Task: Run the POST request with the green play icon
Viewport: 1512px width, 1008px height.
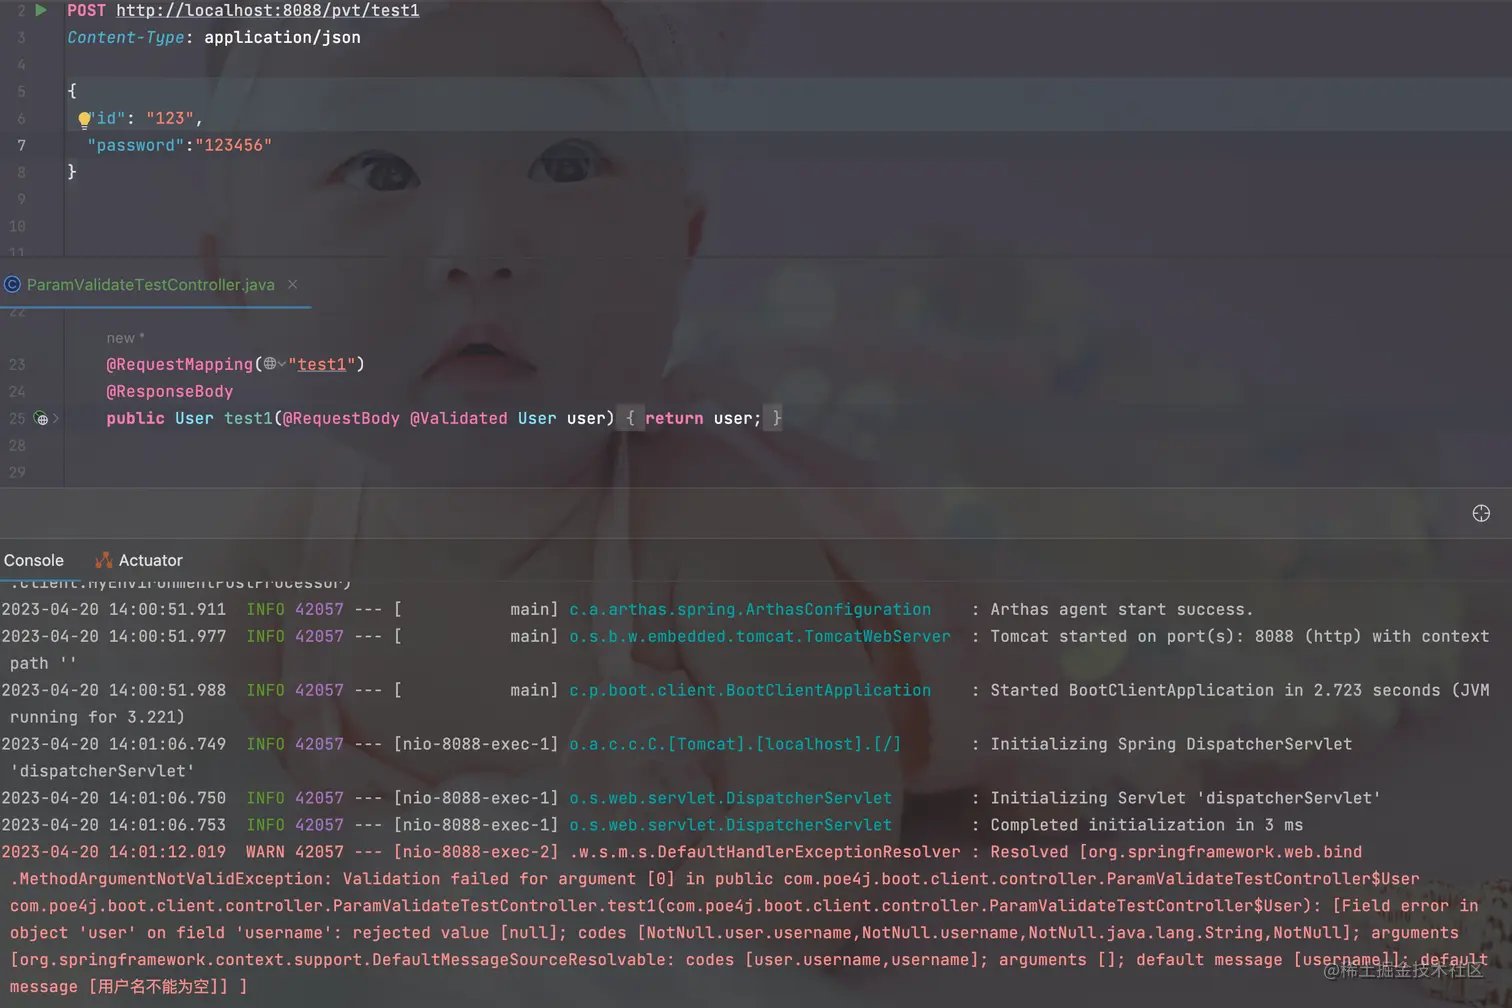Action: 41,10
